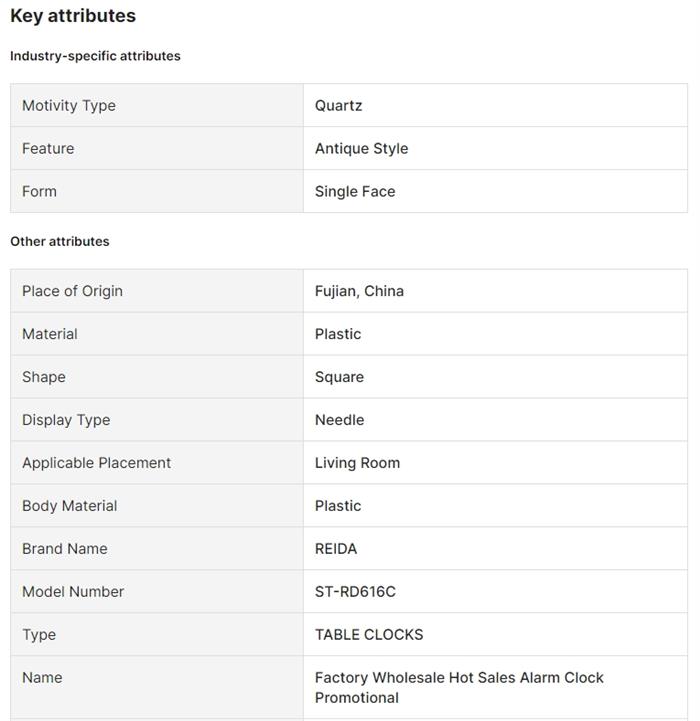
Task: Click the Key attributes heading
Action: pyautogui.click(x=73, y=16)
